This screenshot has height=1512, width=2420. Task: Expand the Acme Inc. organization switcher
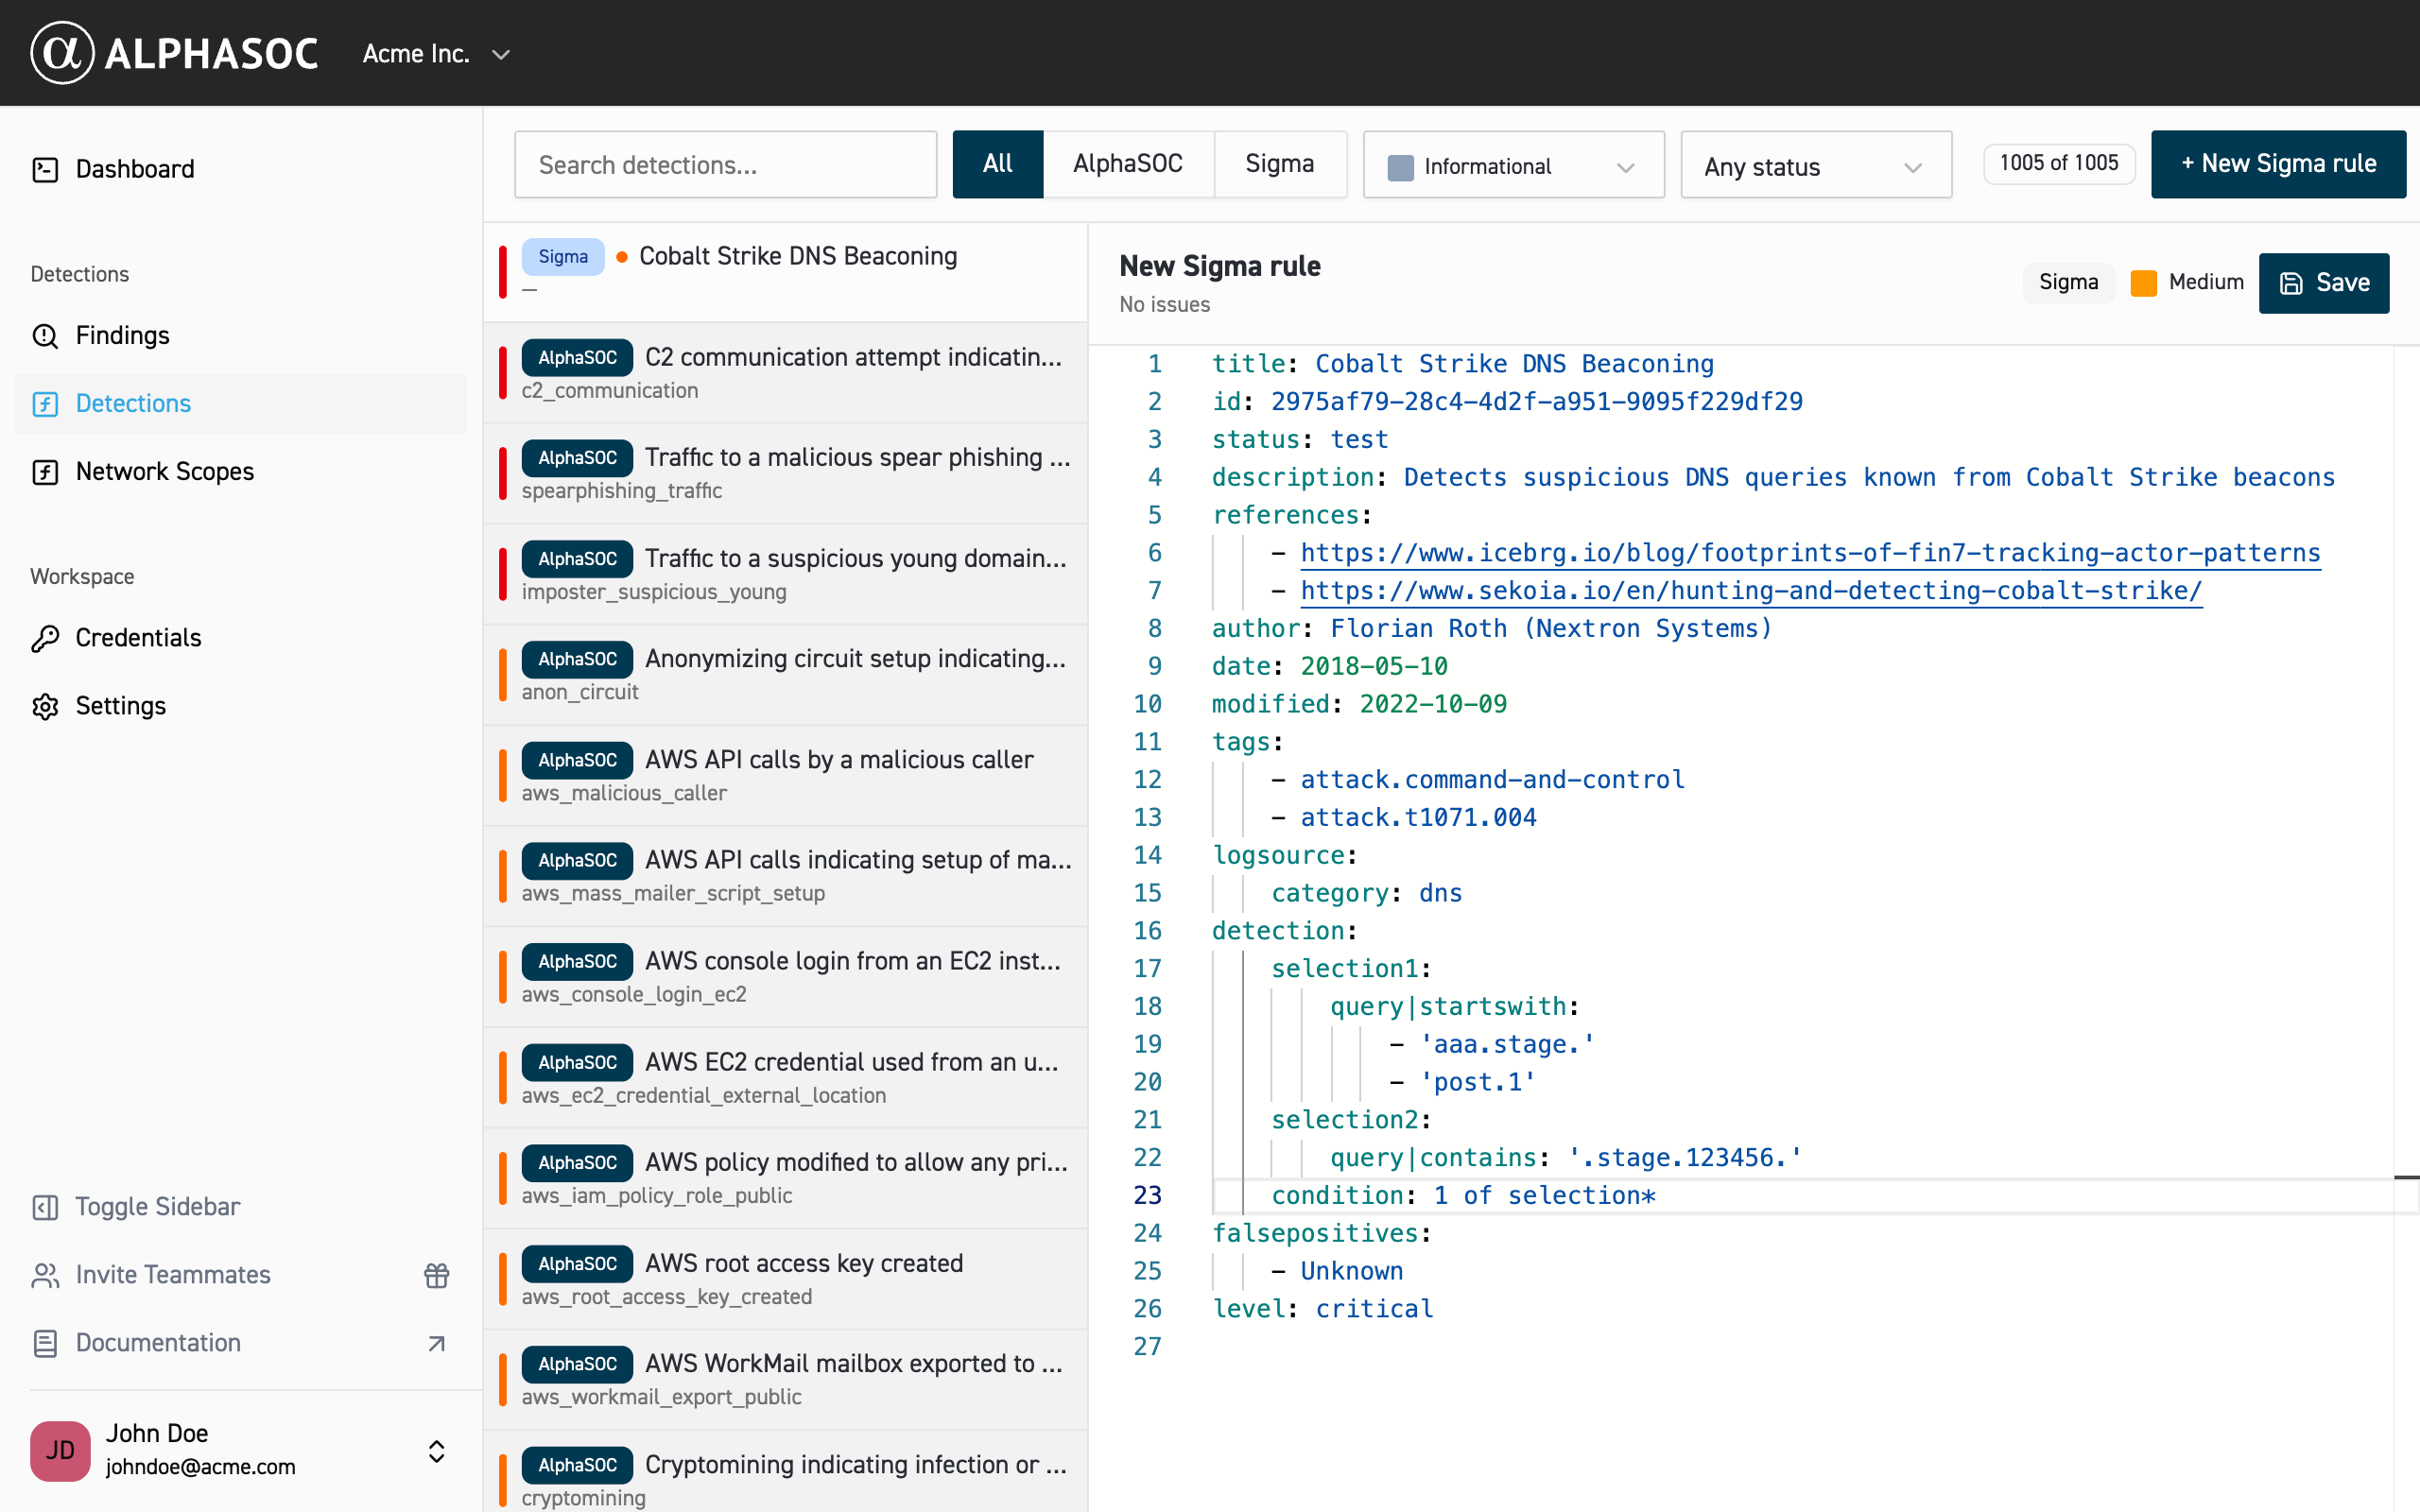coord(437,54)
